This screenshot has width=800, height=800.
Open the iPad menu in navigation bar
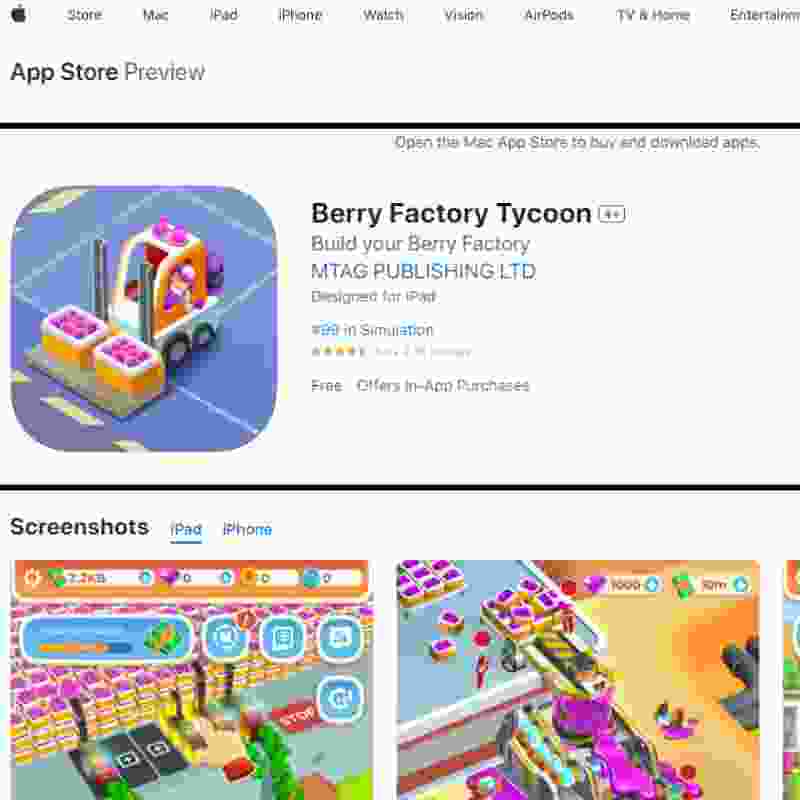[223, 15]
